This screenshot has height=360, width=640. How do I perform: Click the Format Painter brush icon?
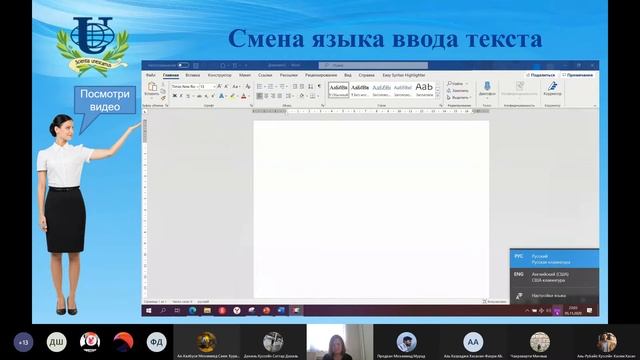tap(163, 98)
